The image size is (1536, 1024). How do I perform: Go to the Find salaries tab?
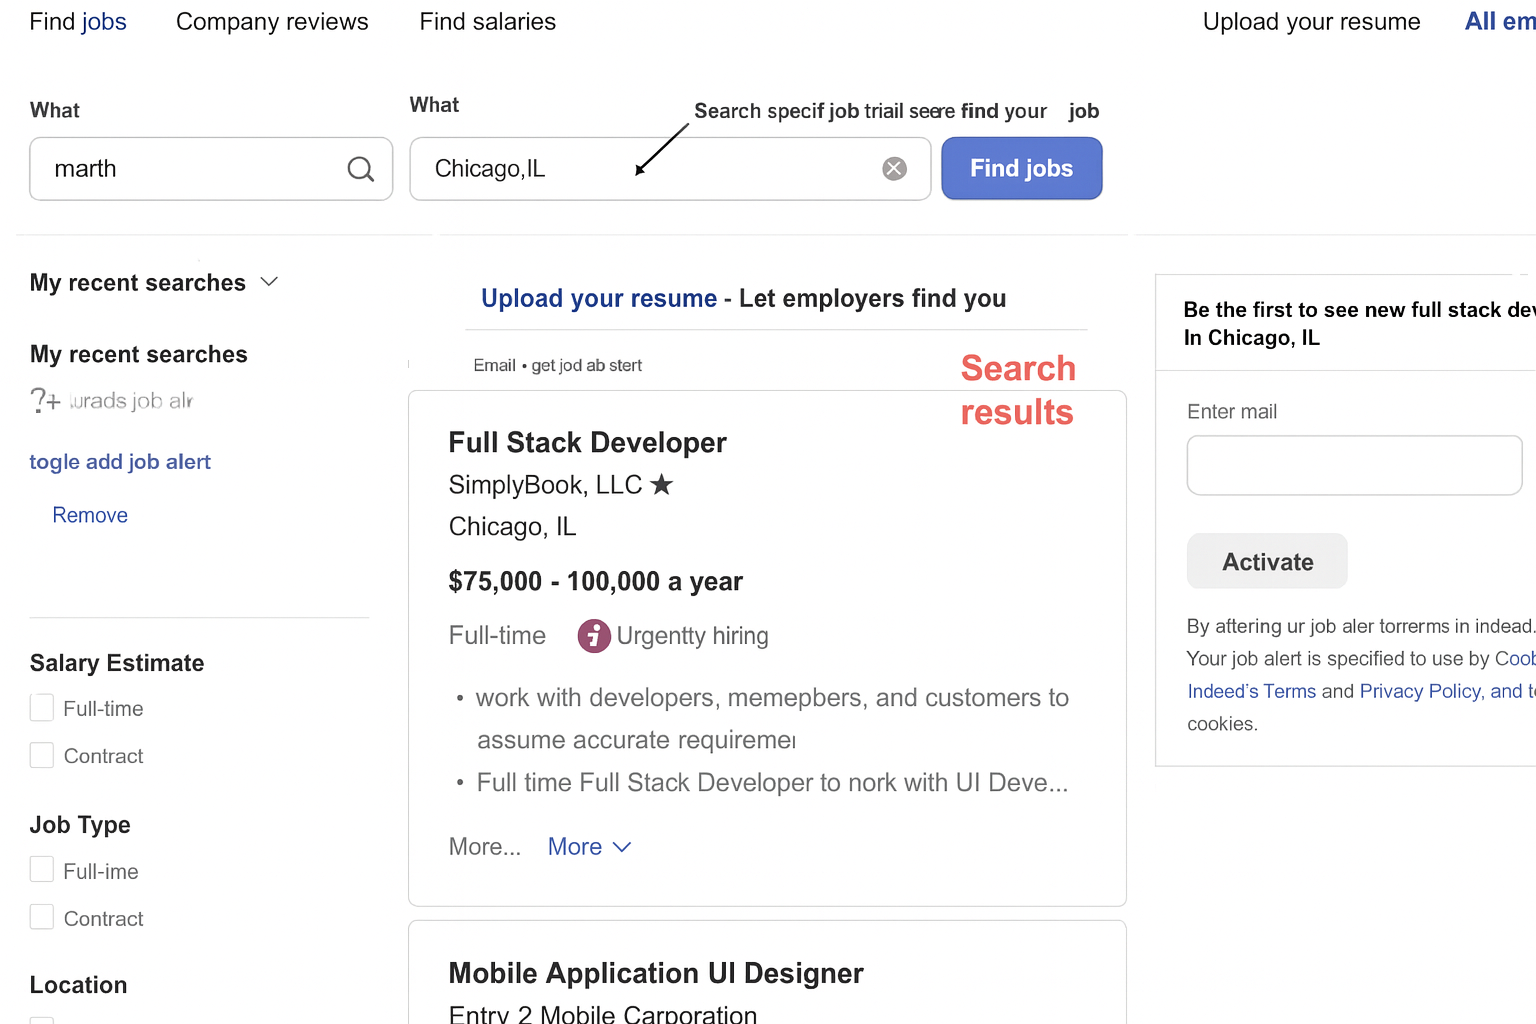click(x=487, y=22)
